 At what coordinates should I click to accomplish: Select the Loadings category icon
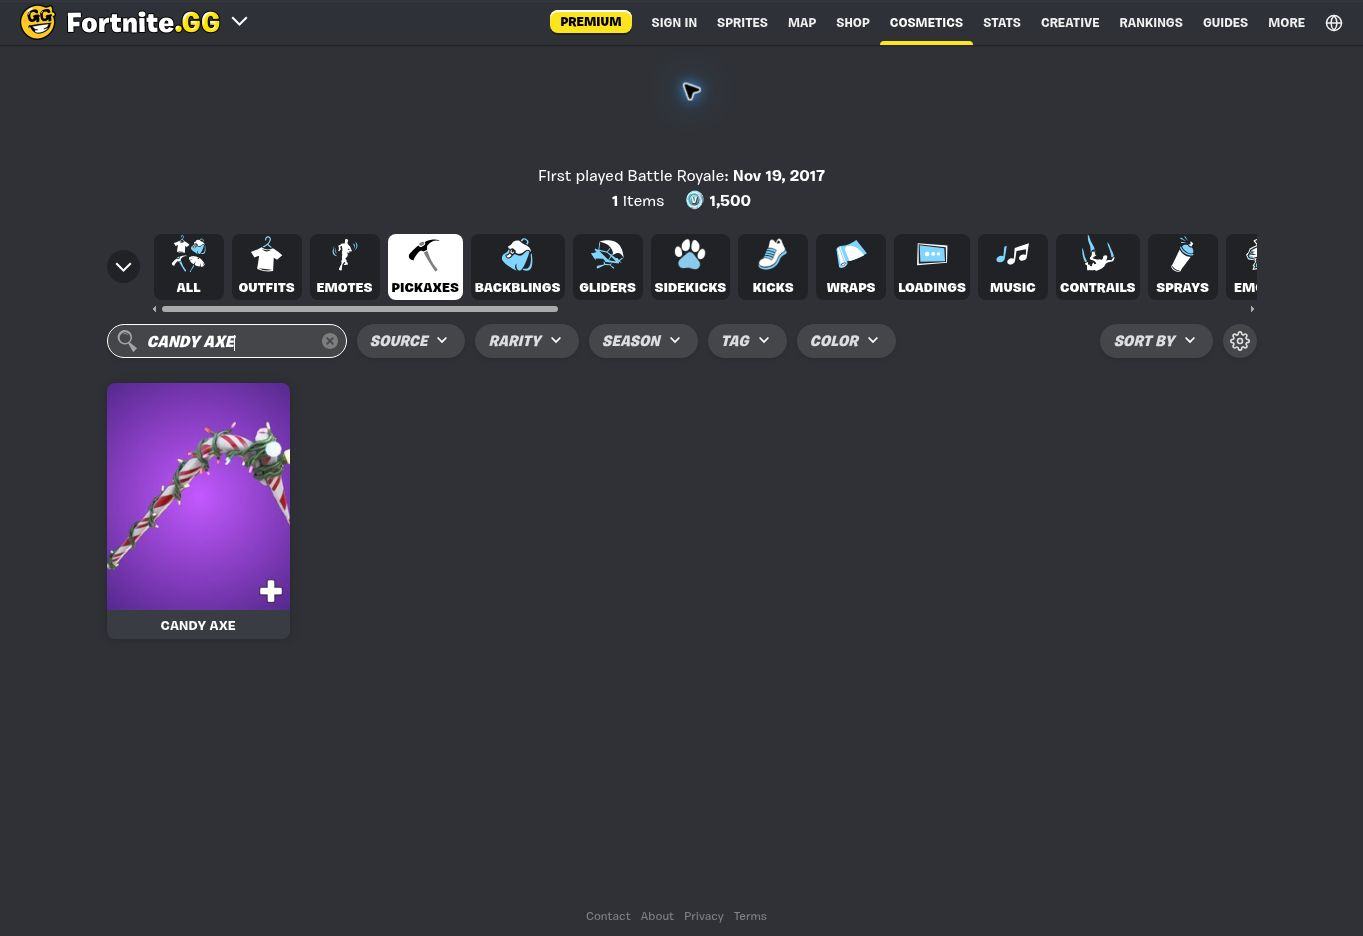[932, 267]
